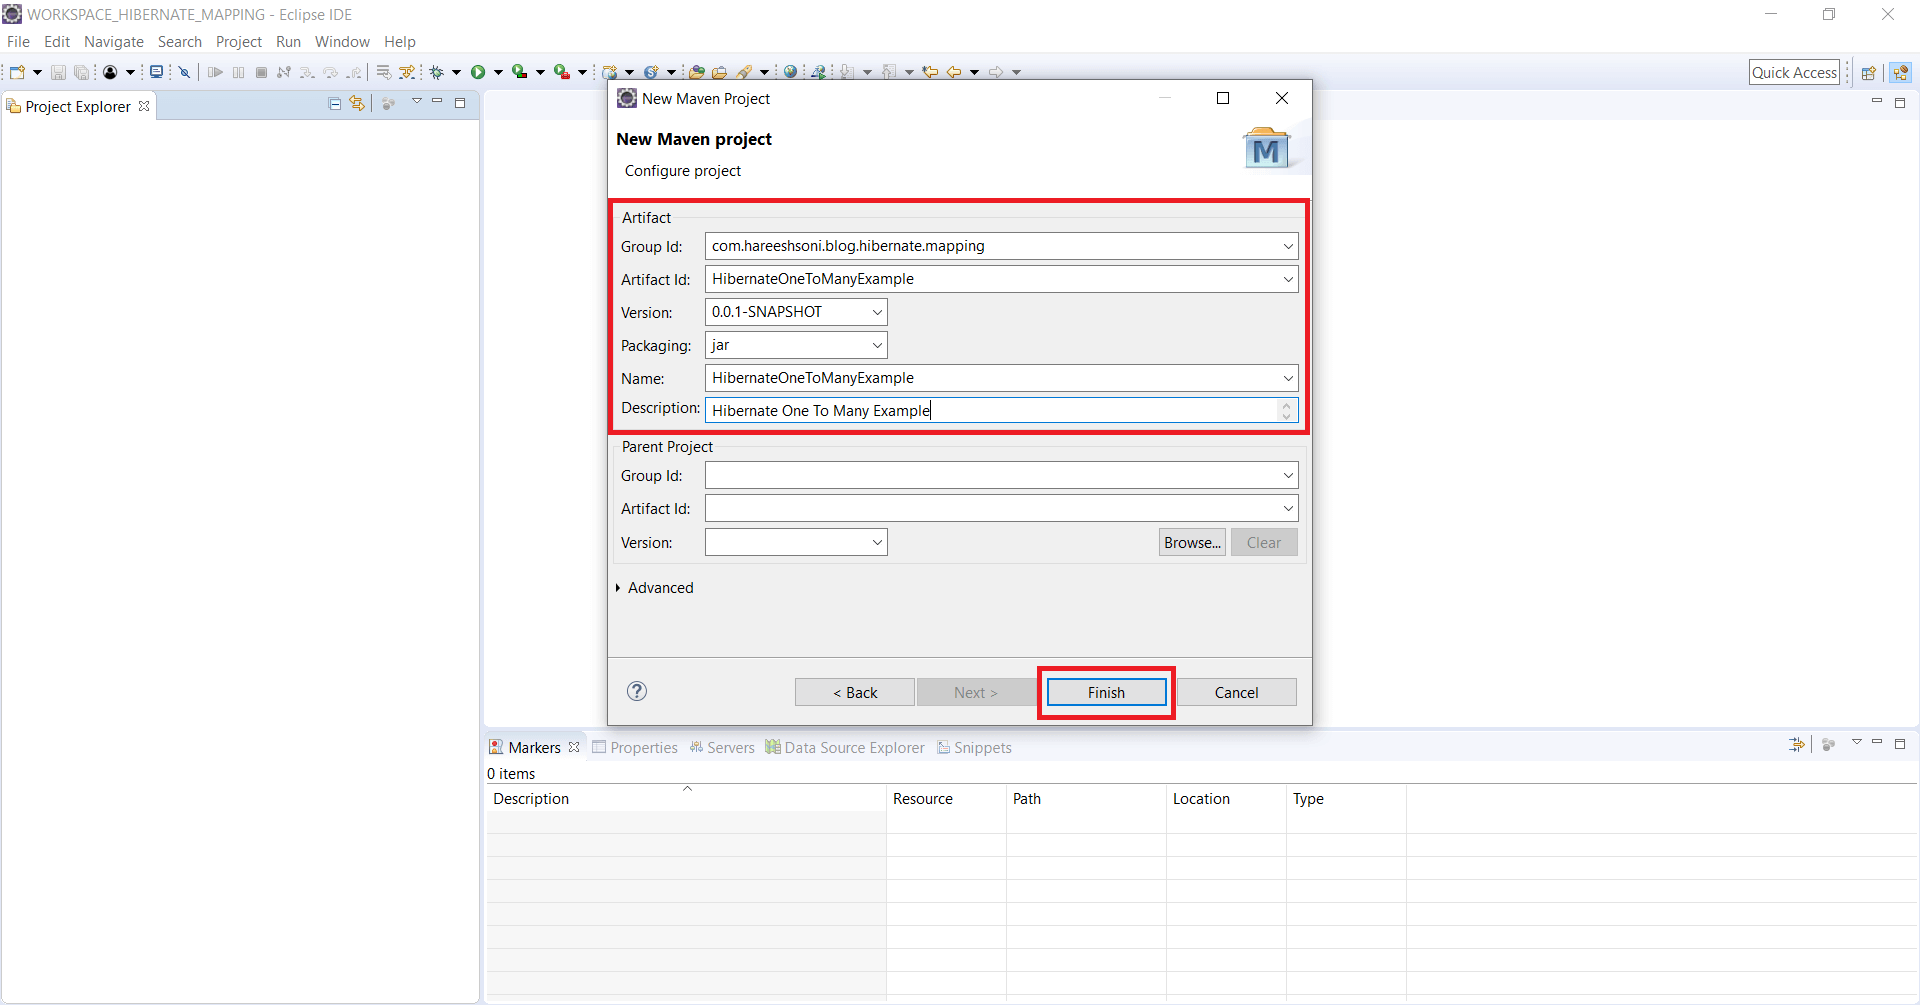
Task: Select the Skip All Breakpoints icon
Action: (x=185, y=71)
